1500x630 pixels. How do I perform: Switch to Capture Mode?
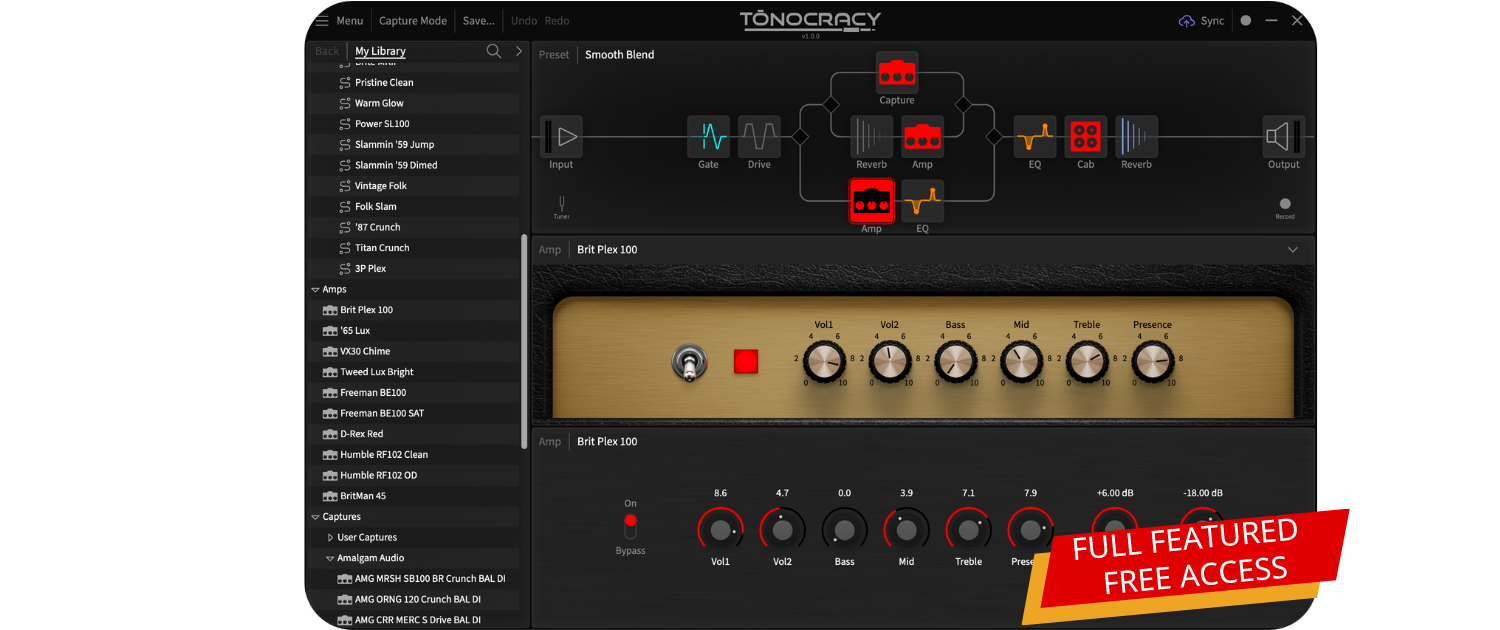[413, 21]
